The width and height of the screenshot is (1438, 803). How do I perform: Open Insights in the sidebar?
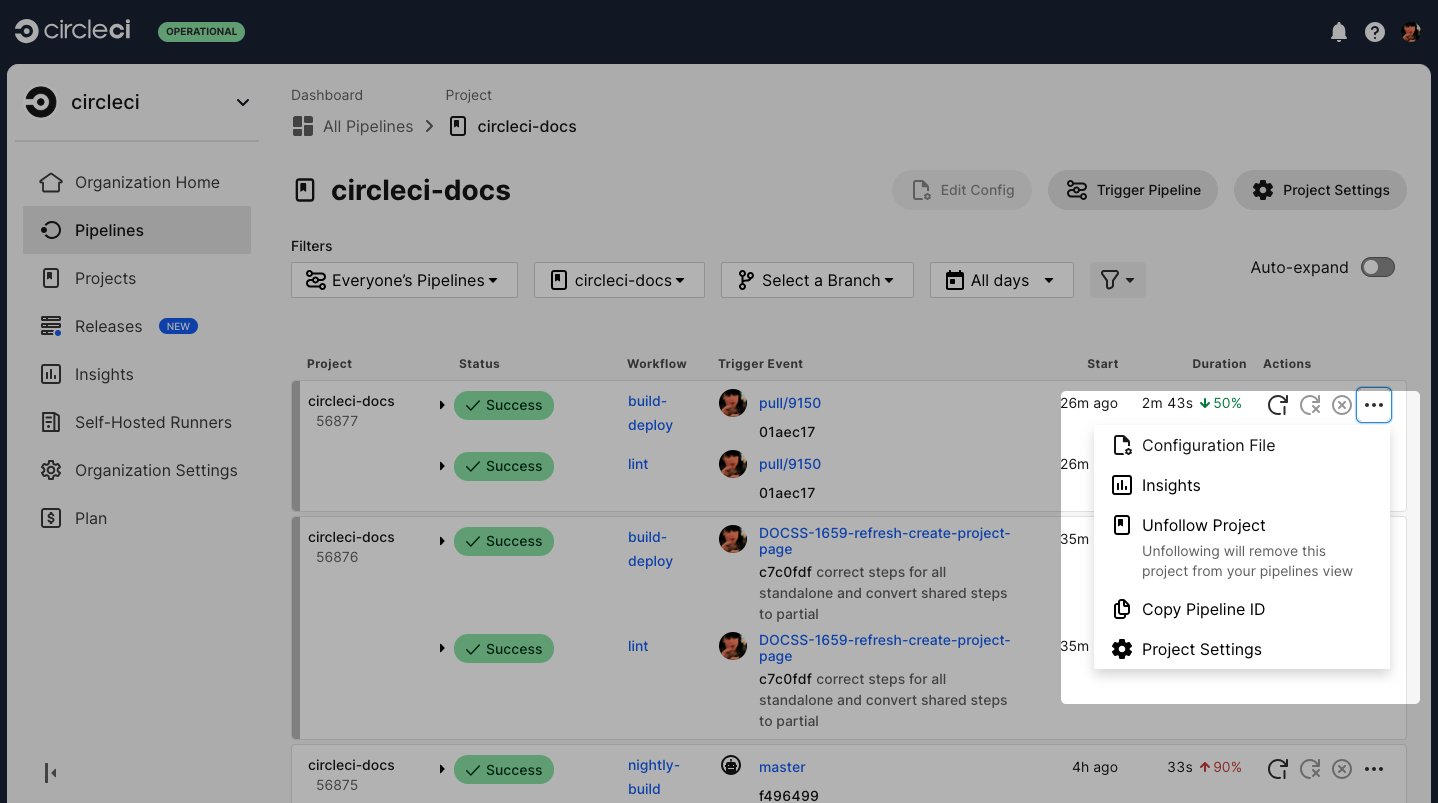(x=137, y=374)
